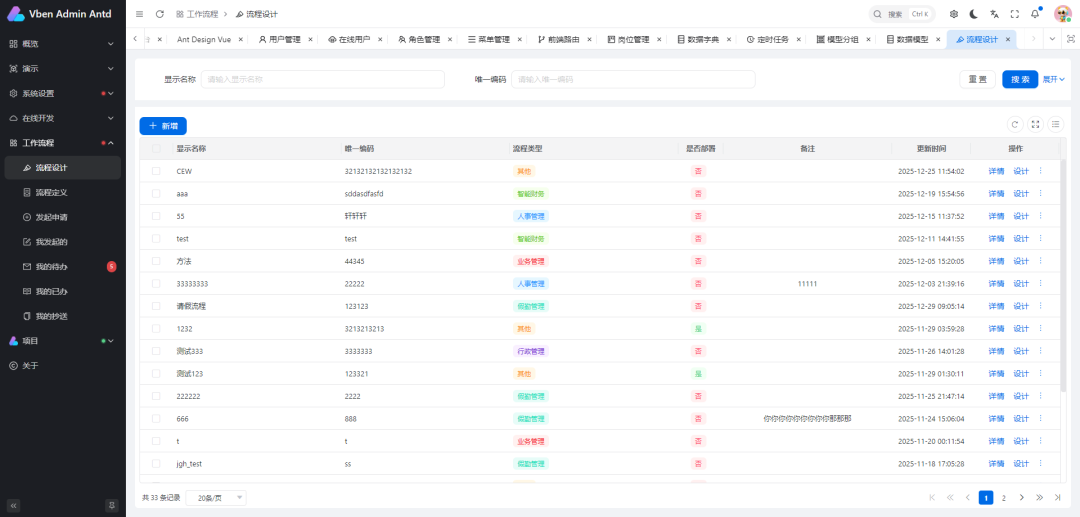Click the notification bell icon

1035,14
